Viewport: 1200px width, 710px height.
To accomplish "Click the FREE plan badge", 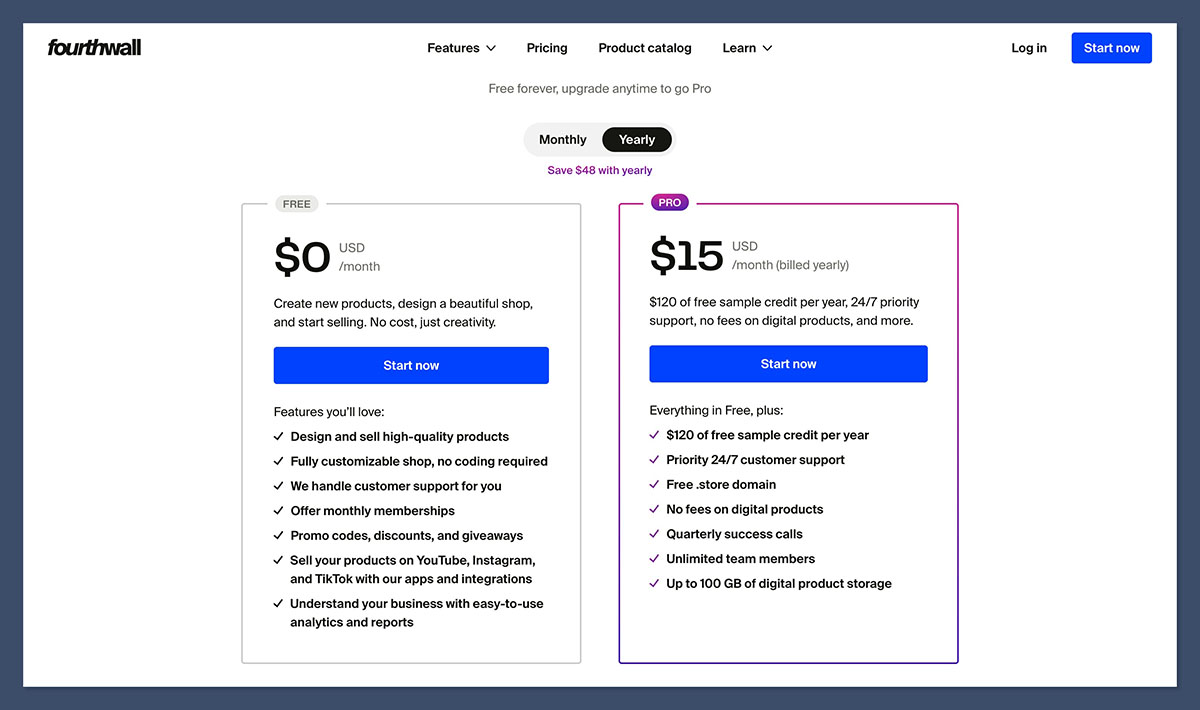I will [x=296, y=203].
